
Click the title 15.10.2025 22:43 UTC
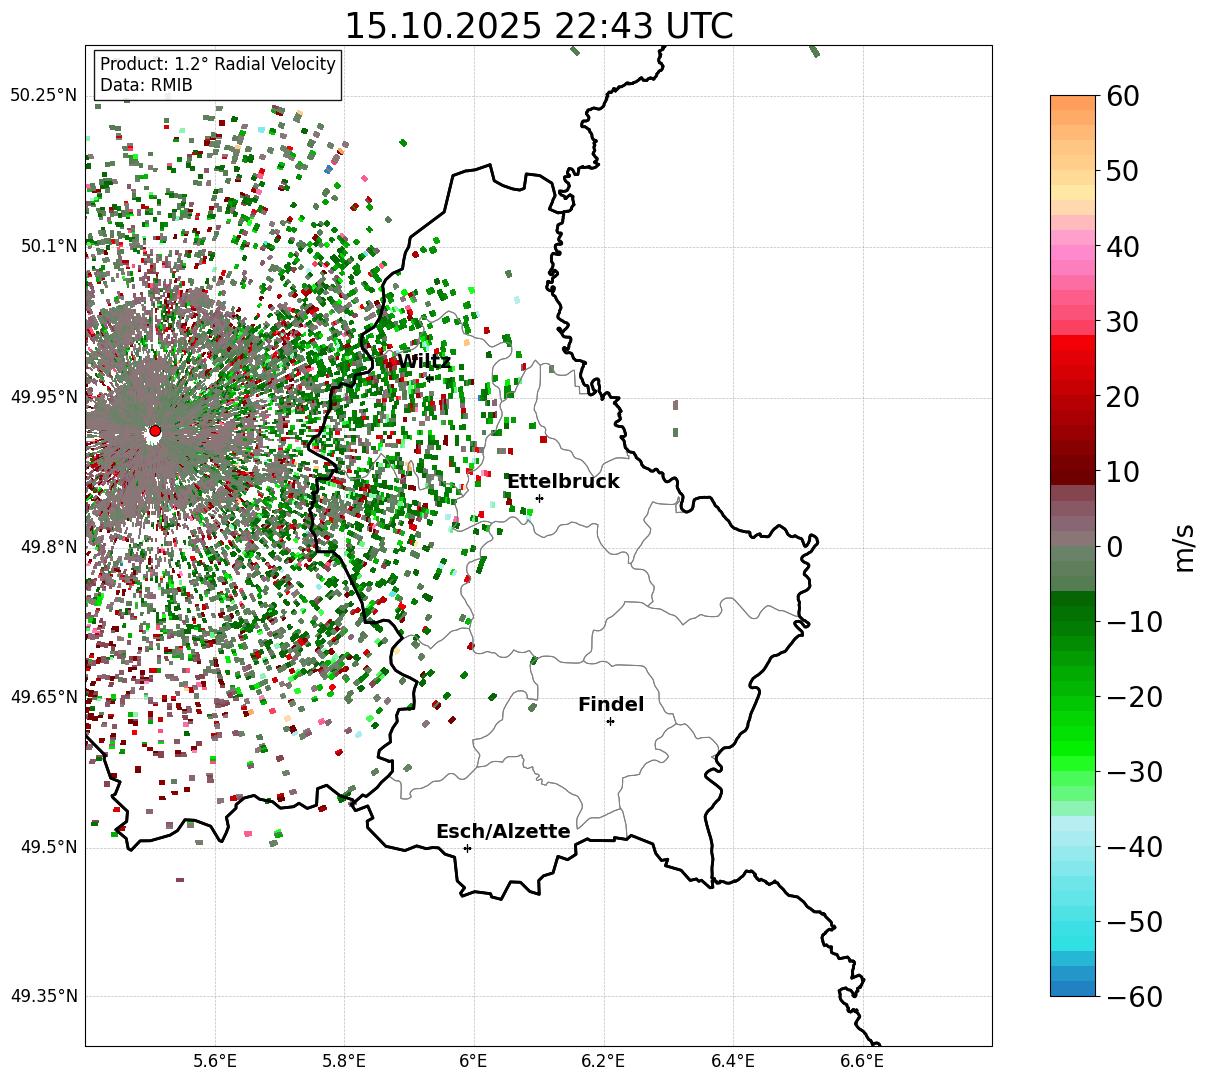538,26
